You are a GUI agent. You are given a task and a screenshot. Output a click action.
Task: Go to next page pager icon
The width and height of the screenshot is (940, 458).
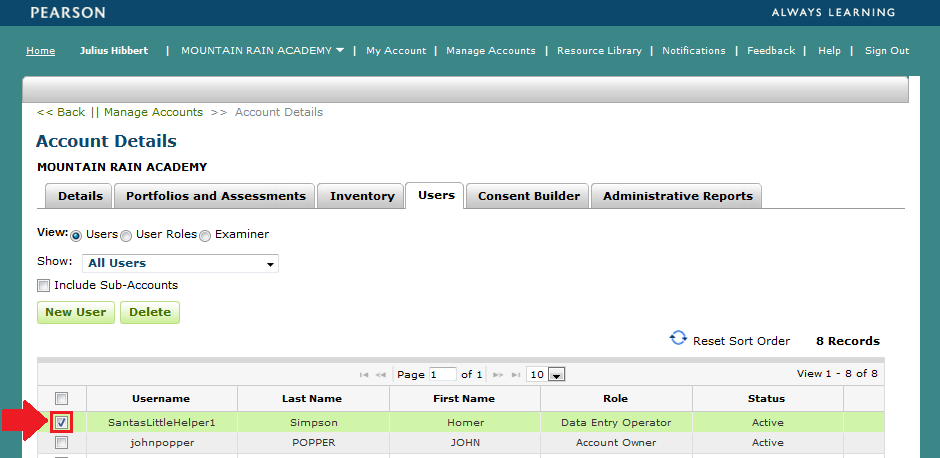(x=498, y=375)
